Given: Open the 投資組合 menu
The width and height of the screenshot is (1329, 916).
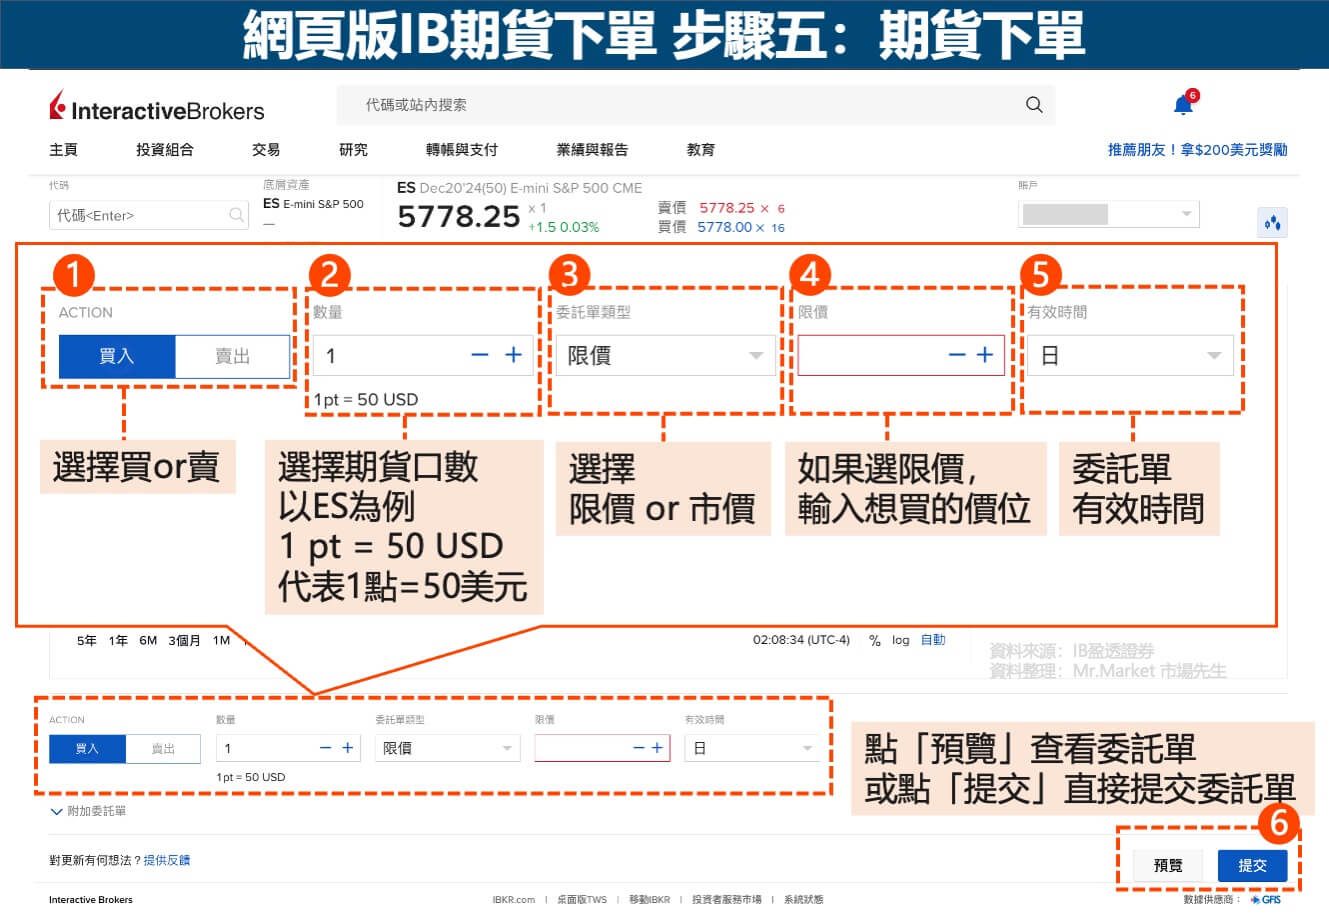Looking at the screenshot, I should pyautogui.click(x=165, y=150).
